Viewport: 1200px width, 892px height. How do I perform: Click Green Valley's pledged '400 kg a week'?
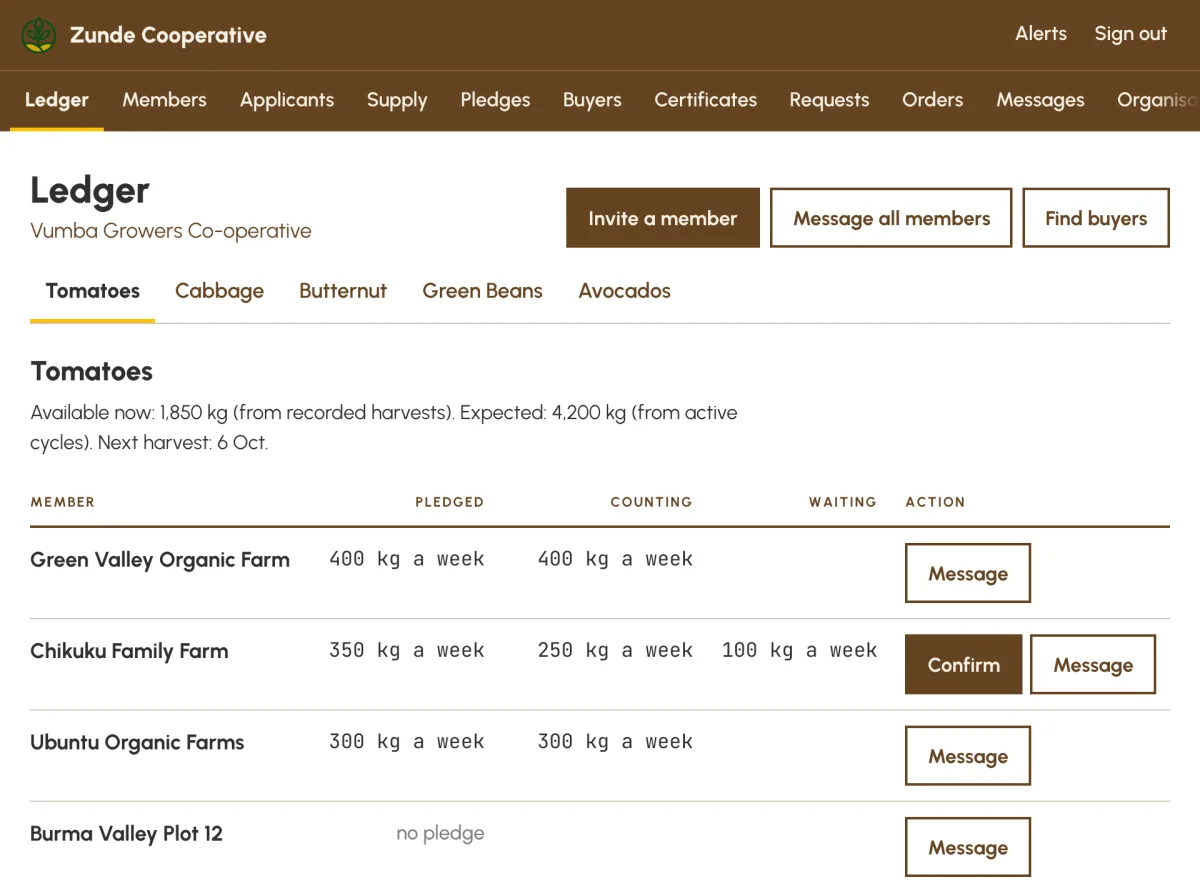point(406,559)
